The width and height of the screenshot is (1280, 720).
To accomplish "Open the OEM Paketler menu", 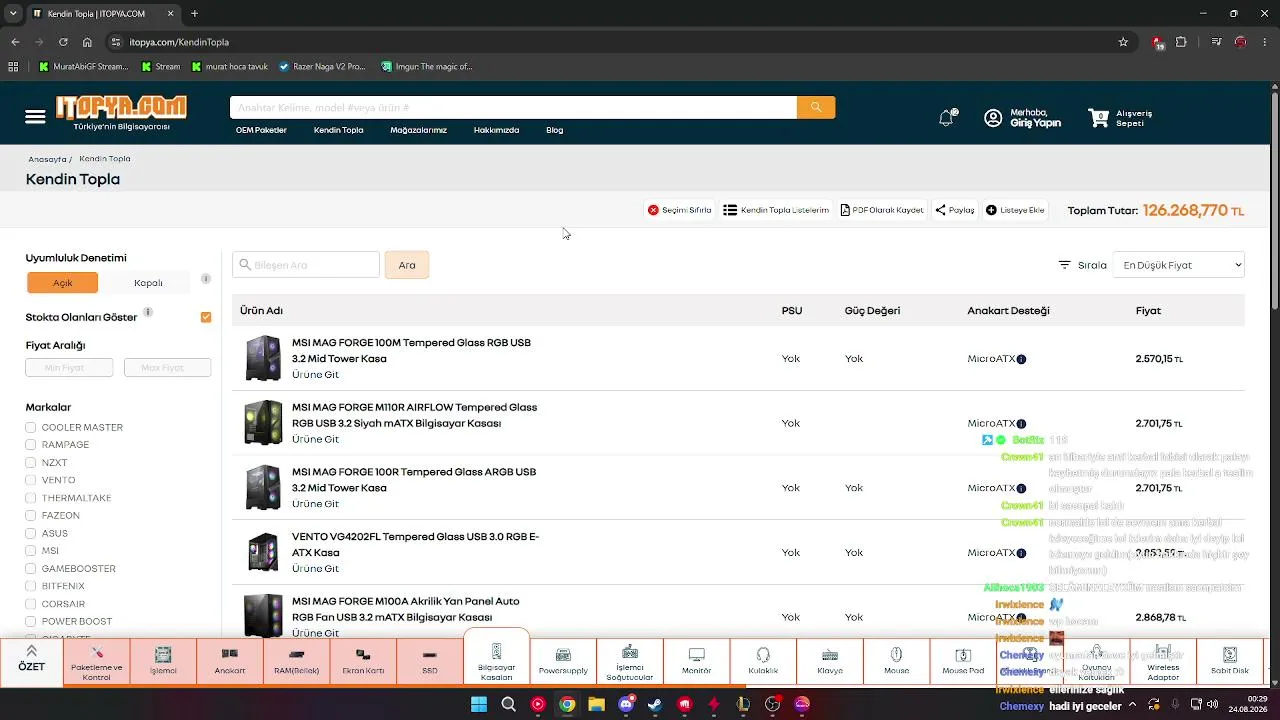I will [261, 130].
